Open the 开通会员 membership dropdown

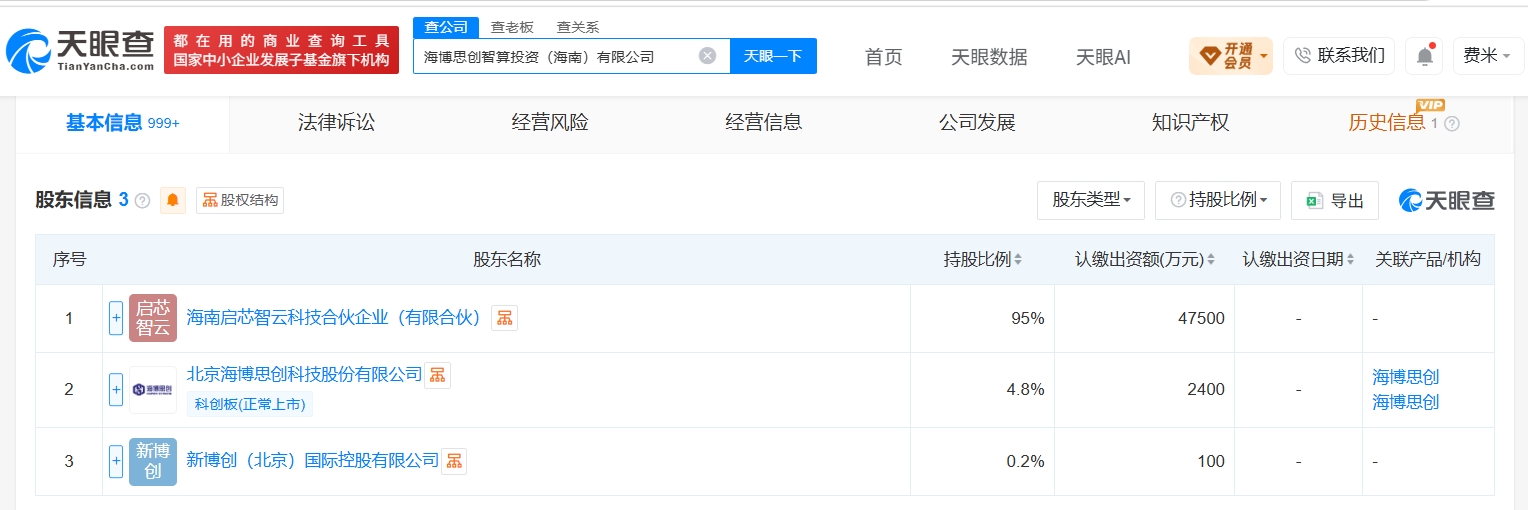[x=1230, y=56]
